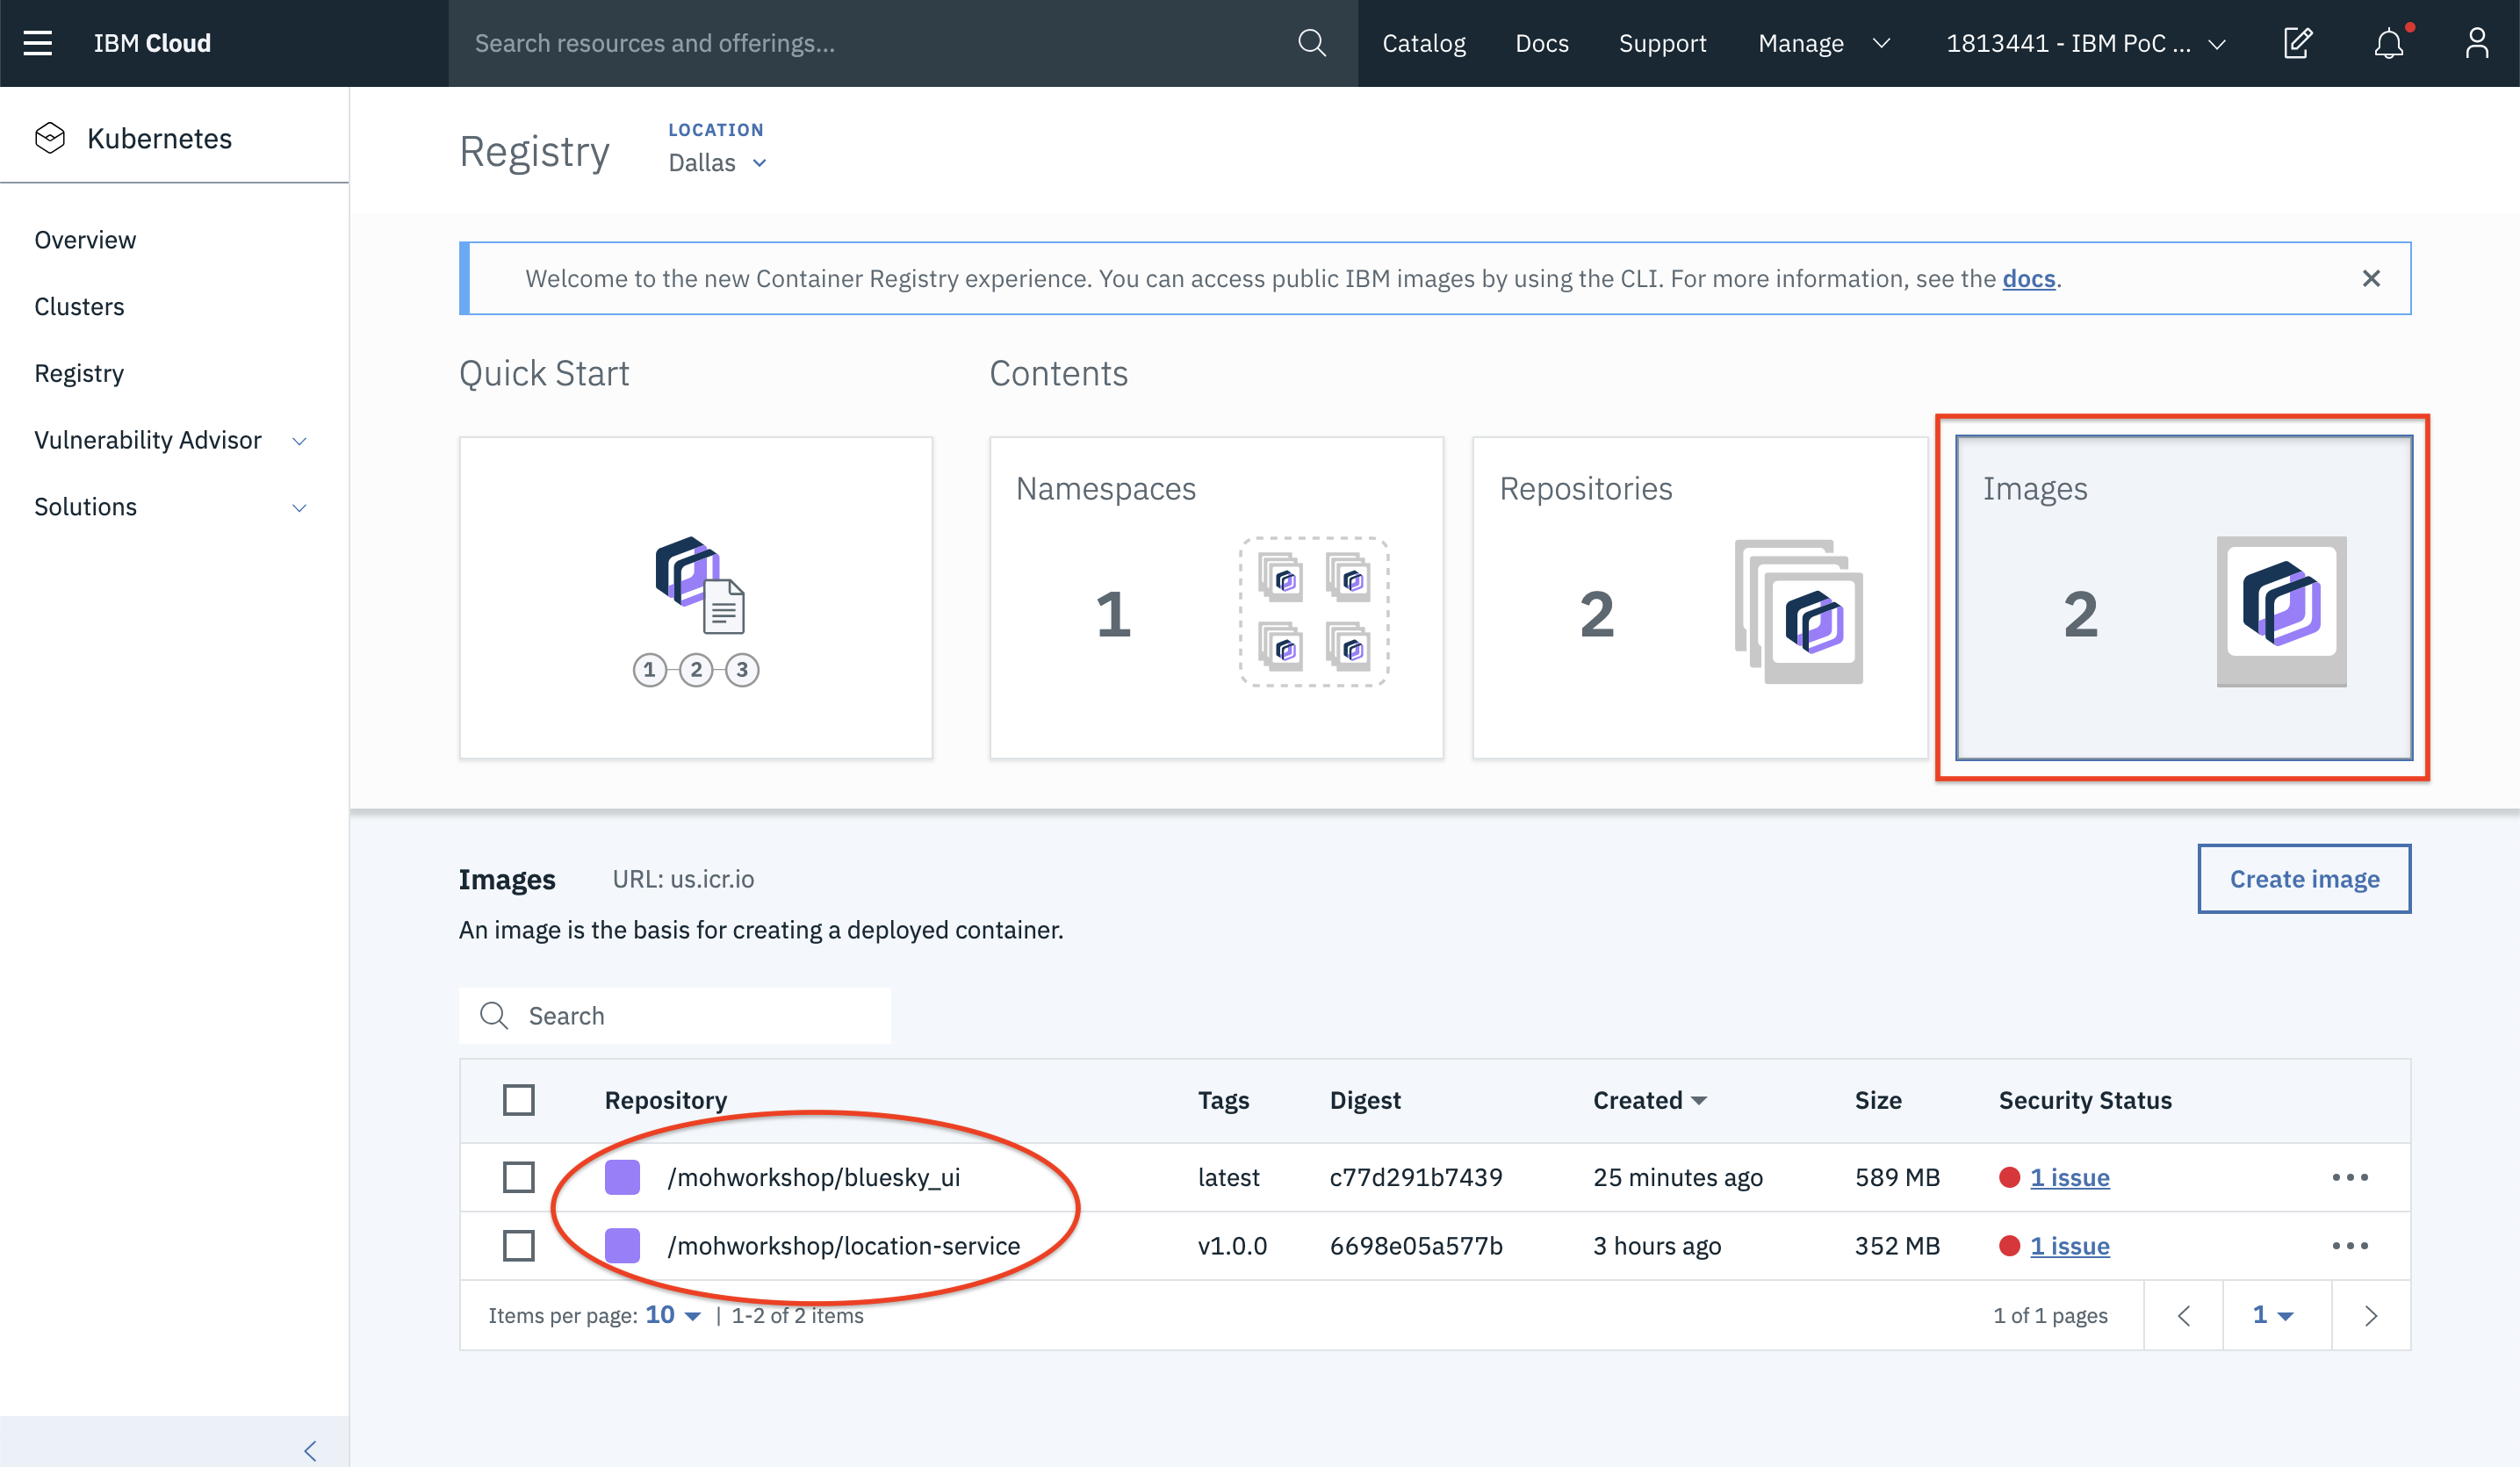Click the Create image button
The height and width of the screenshot is (1467, 2520).
2304,879
